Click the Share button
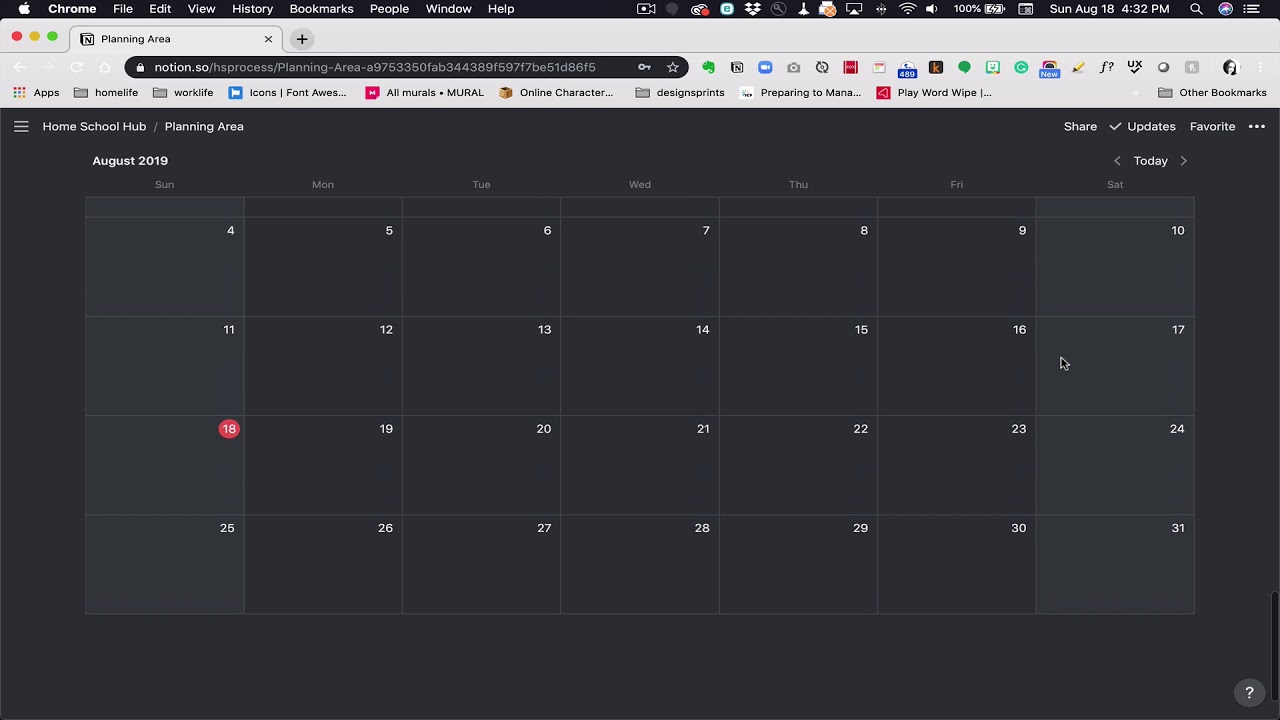Viewport: 1280px width, 720px height. (x=1080, y=127)
